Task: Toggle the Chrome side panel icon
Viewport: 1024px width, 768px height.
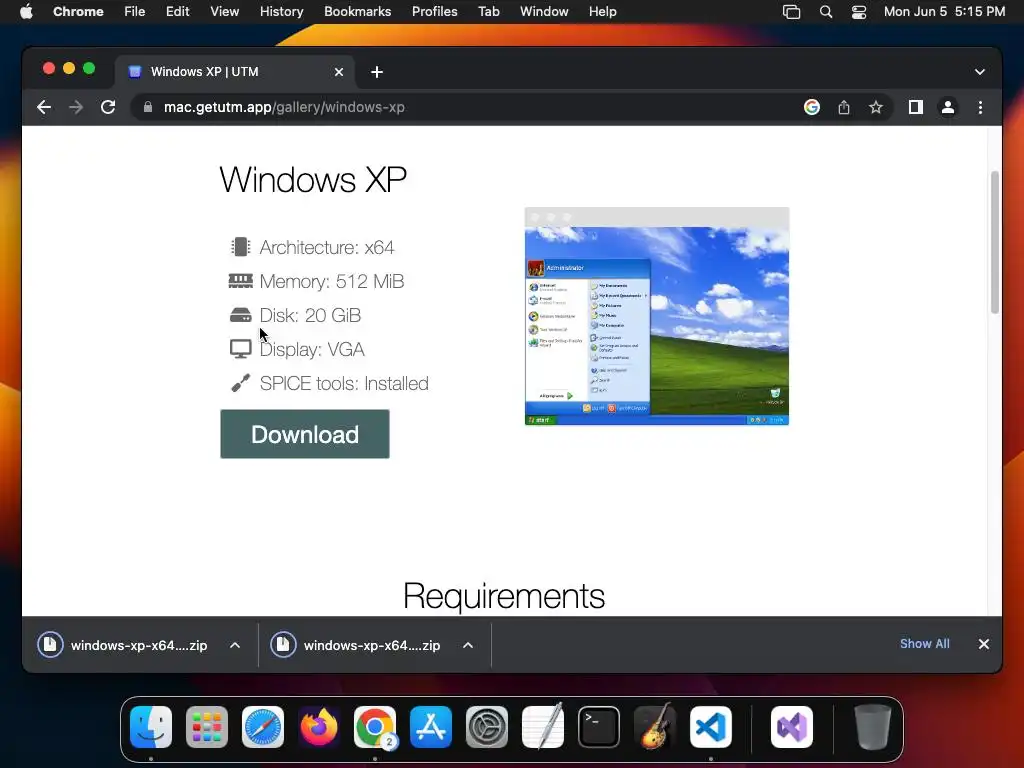Action: (x=916, y=107)
